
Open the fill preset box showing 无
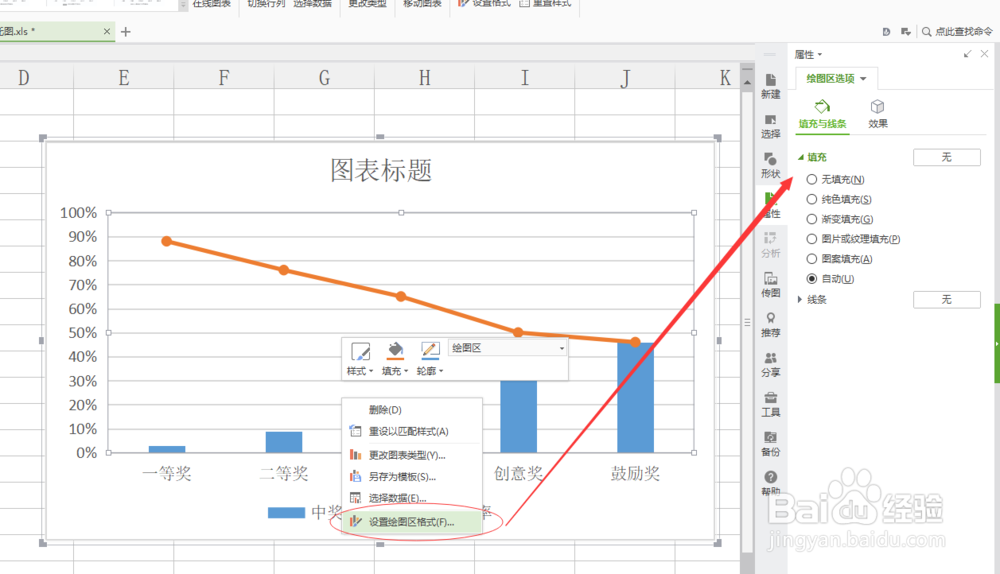[946, 157]
